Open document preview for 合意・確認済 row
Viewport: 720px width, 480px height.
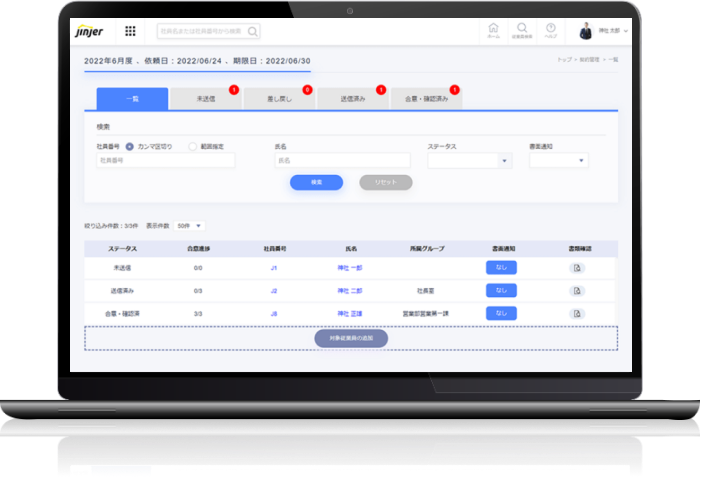[x=577, y=313]
